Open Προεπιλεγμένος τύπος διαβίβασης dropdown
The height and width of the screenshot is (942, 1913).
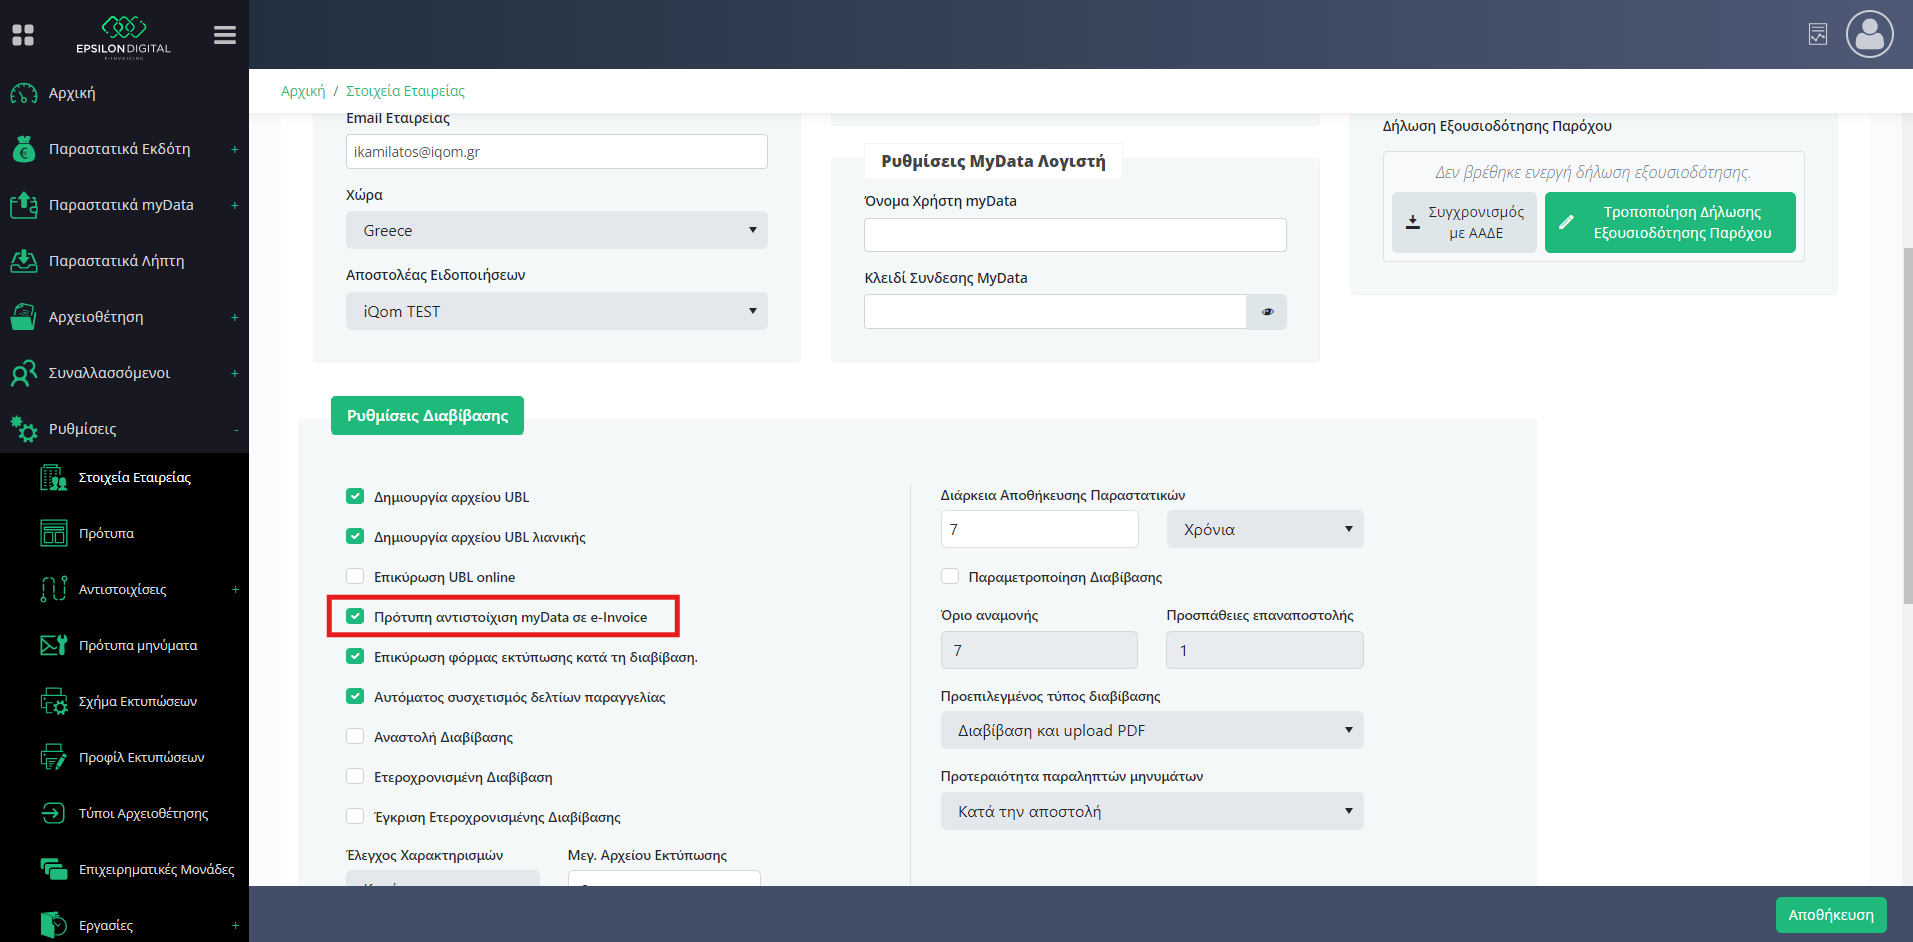point(1151,731)
